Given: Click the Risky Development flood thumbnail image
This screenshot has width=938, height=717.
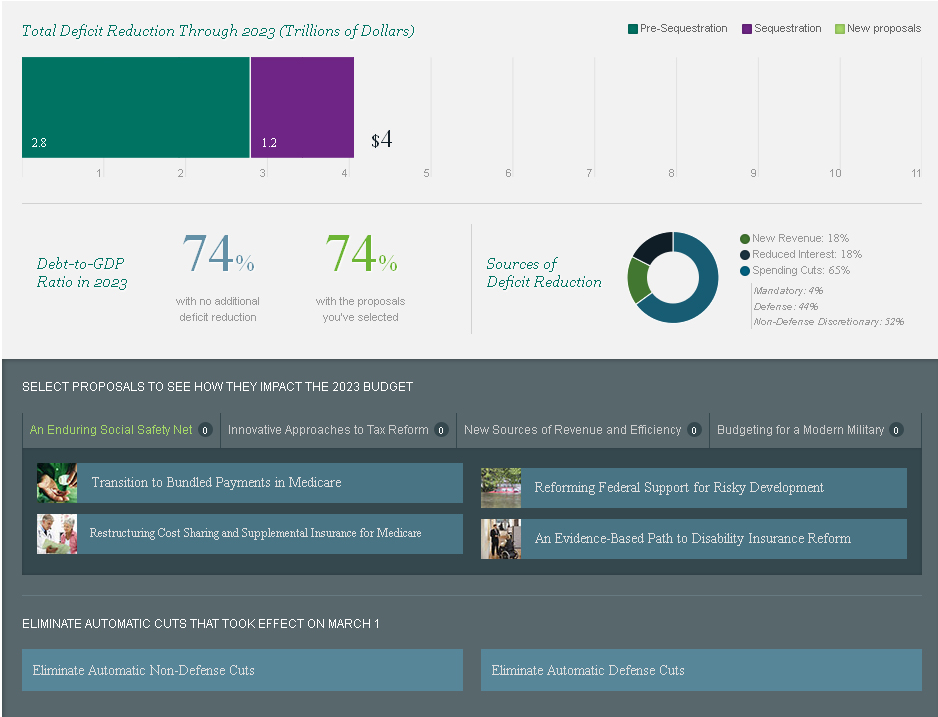Looking at the screenshot, I should point(500,488).
